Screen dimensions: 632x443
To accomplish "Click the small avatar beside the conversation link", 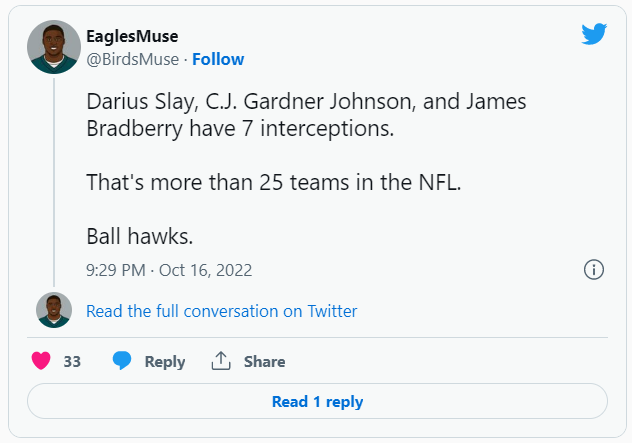I will [x=54, y=311].
